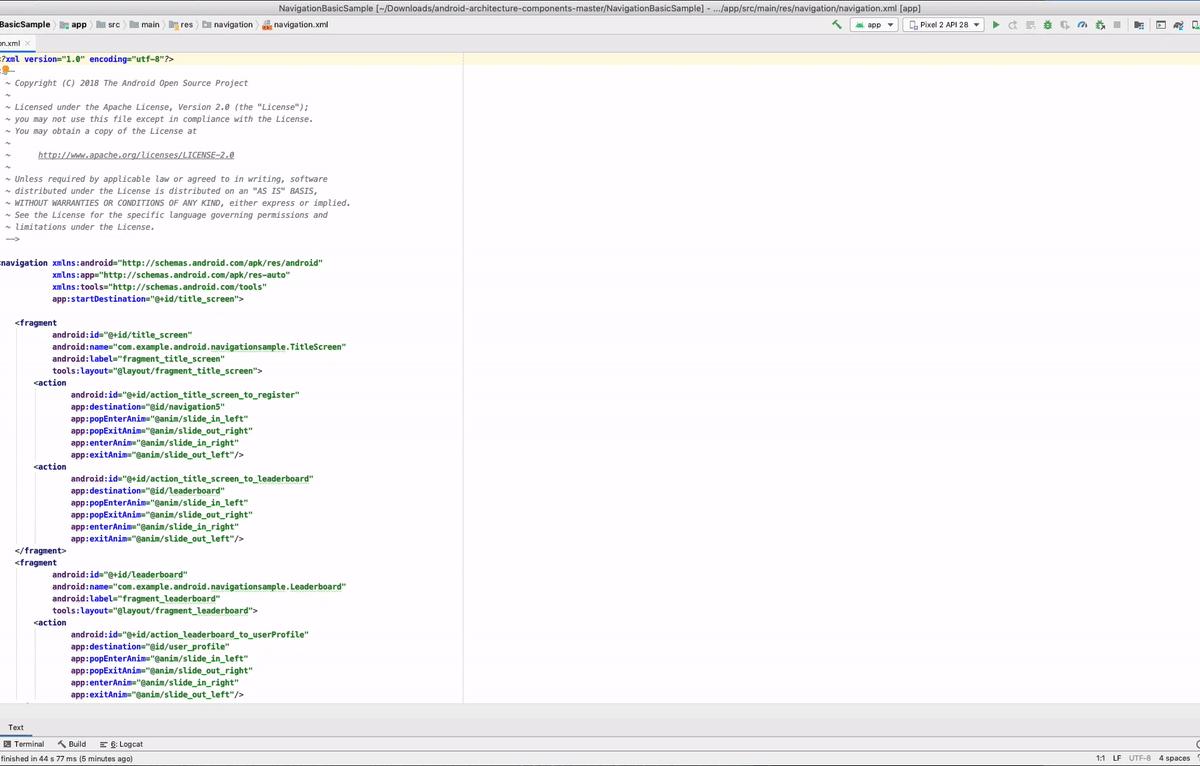Open the 6: Logcat tool window
Image resolution: width=1200 pixels, height=766 pixels.
122,744
